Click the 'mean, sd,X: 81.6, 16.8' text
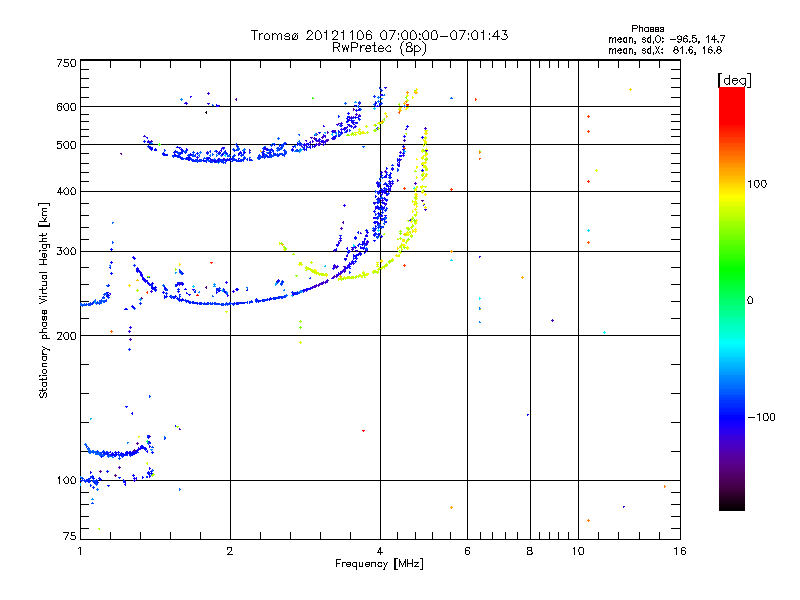Screen dimensions: 800x600 coord(665,50)
